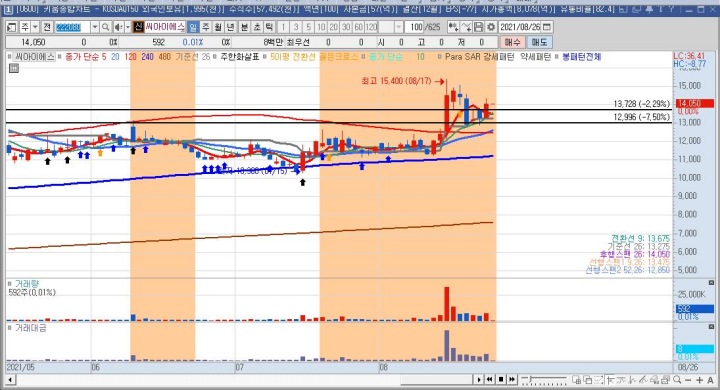Image resolution: width=720 pixels, height=390 pixels.
Task: Click the save chart floppy disk icon
Action: tap(478, 27)
